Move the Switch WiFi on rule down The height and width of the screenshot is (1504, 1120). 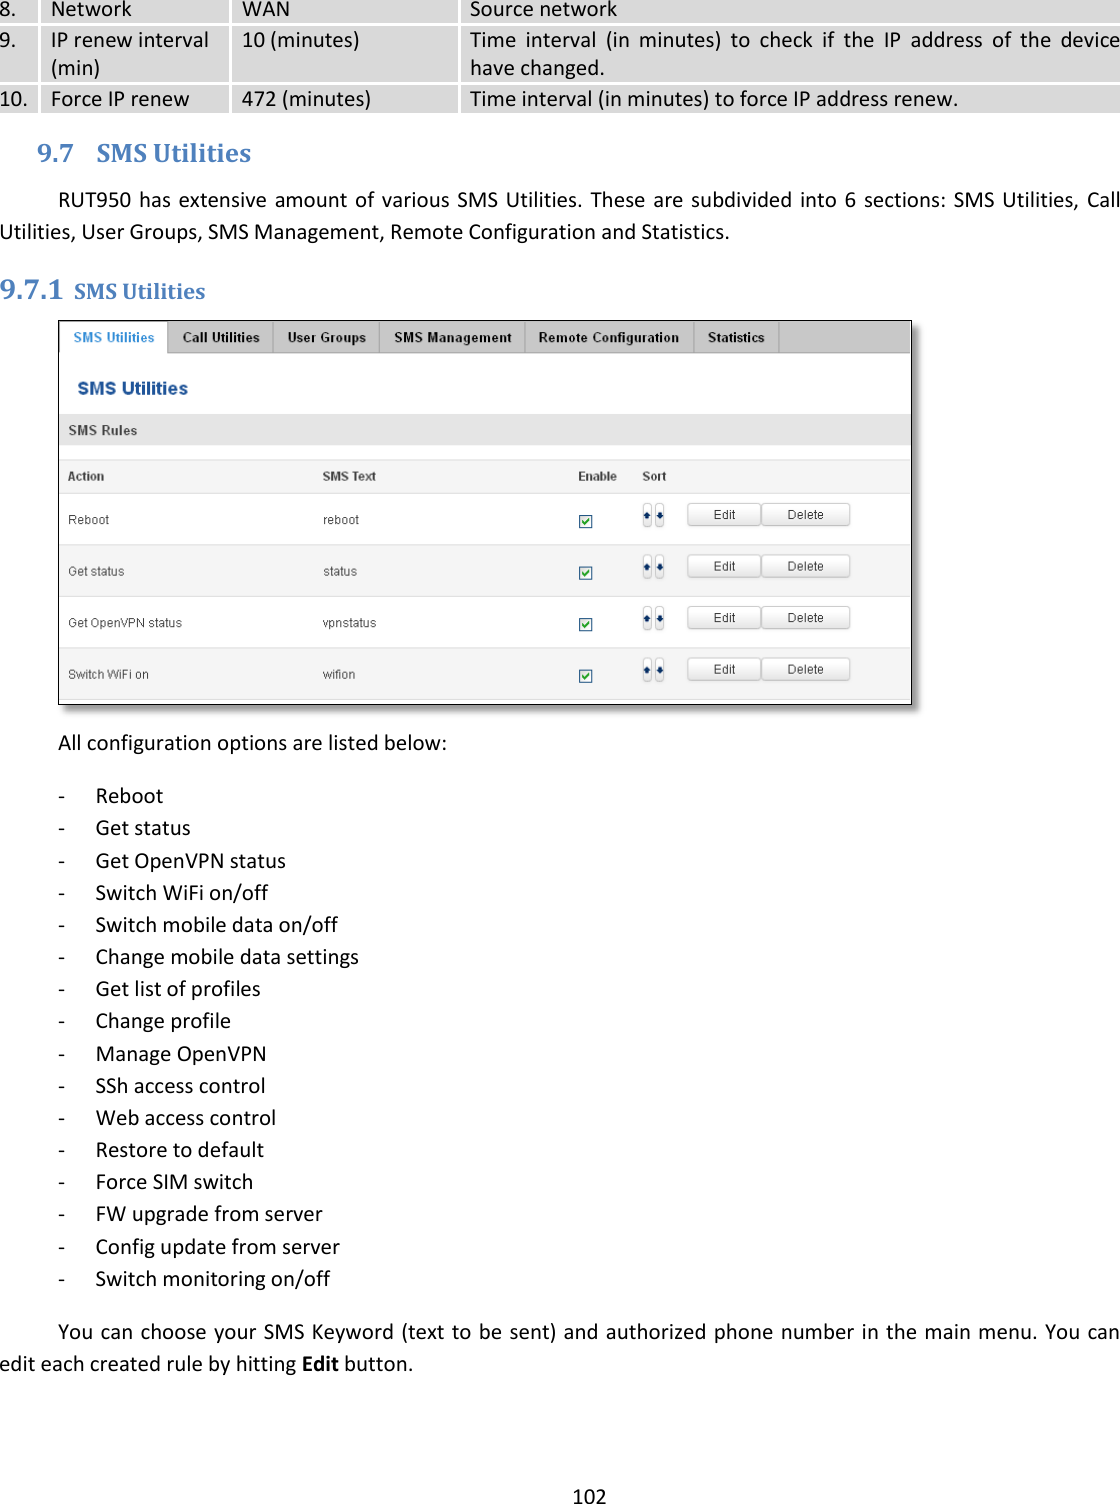pos(658,669)
